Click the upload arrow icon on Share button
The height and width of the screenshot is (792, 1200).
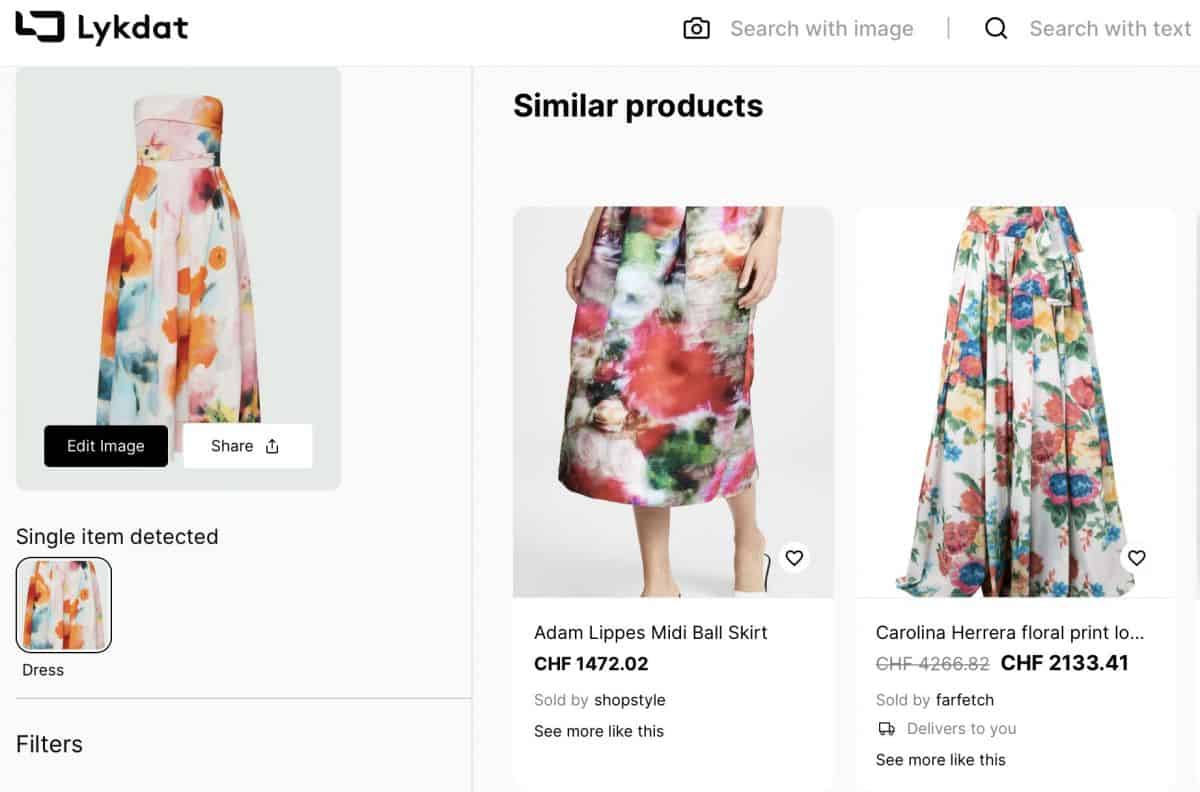270,445
